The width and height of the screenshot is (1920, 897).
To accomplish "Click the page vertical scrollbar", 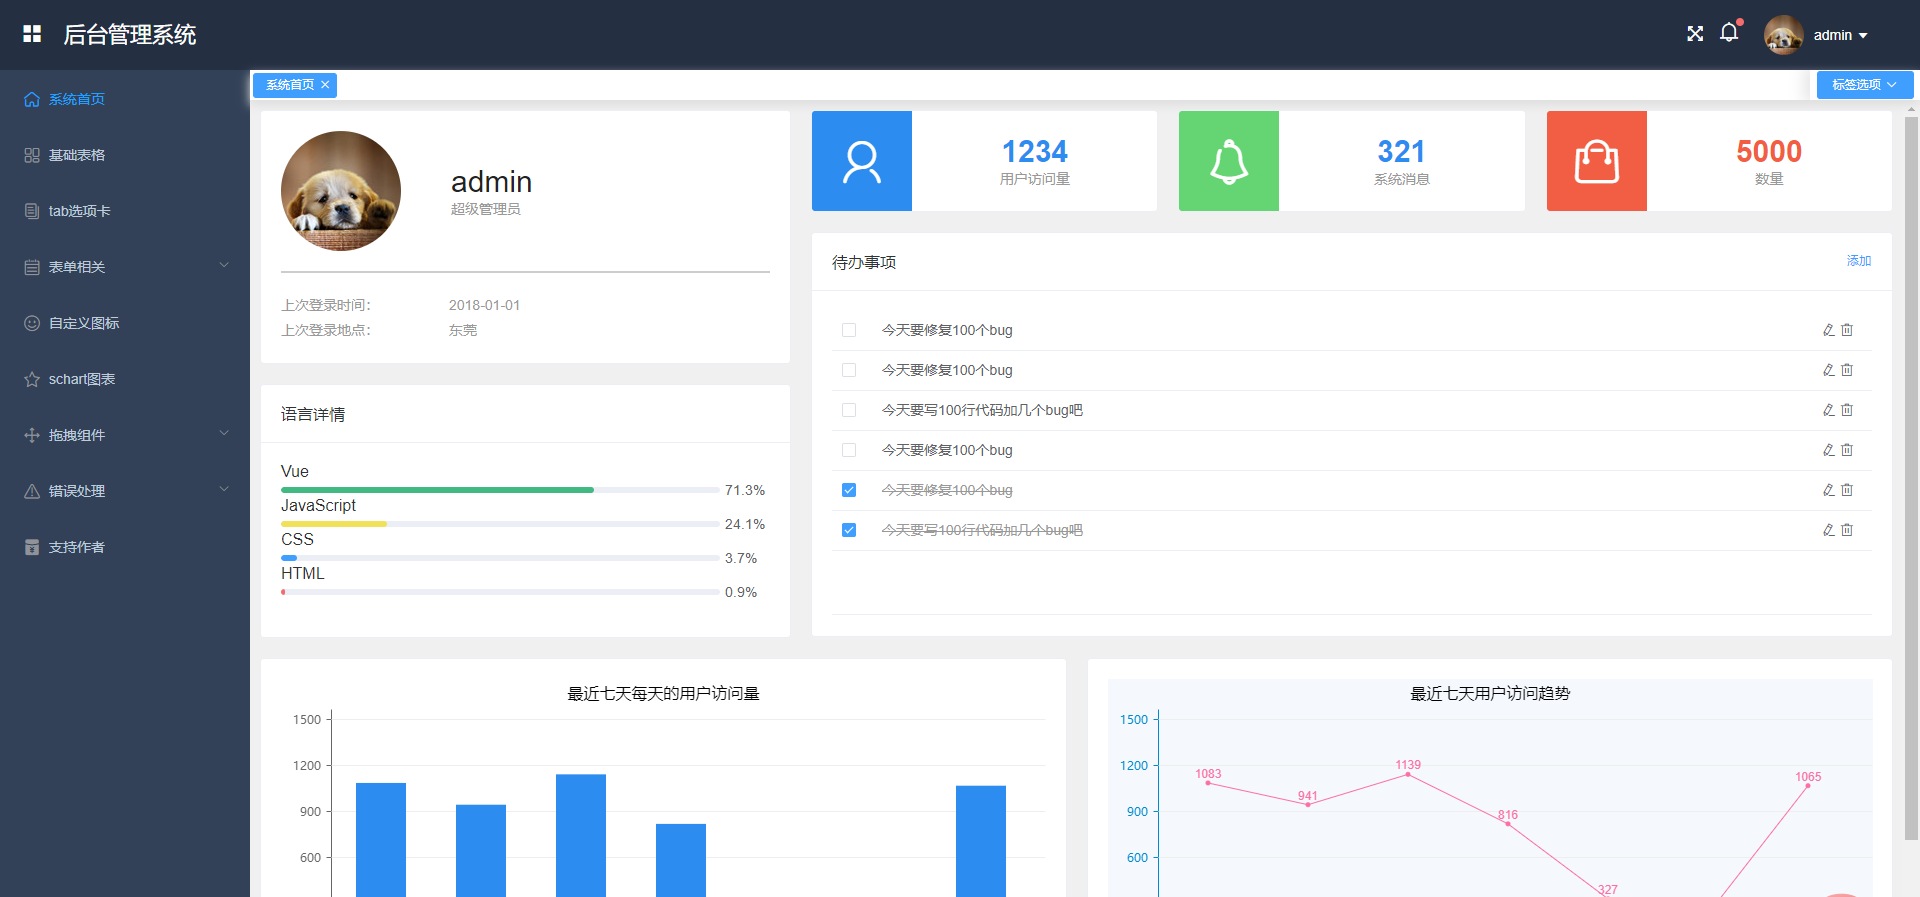I will [1911, 480].
